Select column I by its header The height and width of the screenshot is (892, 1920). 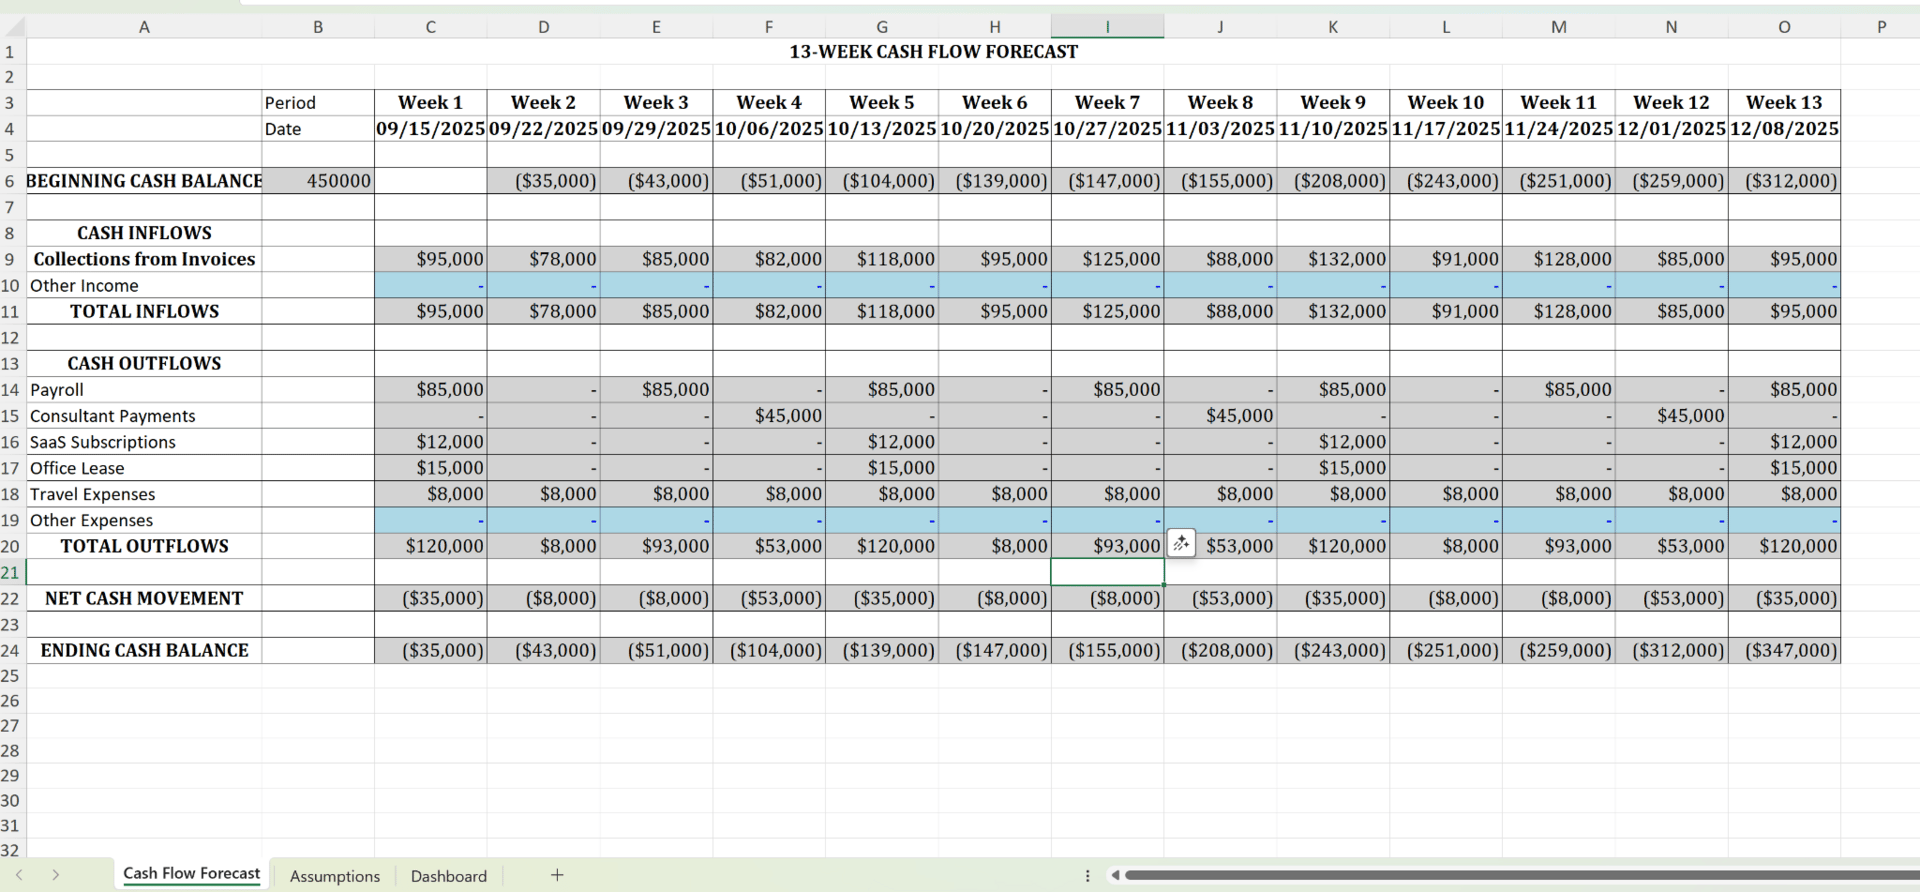(x=1107, y=27)
